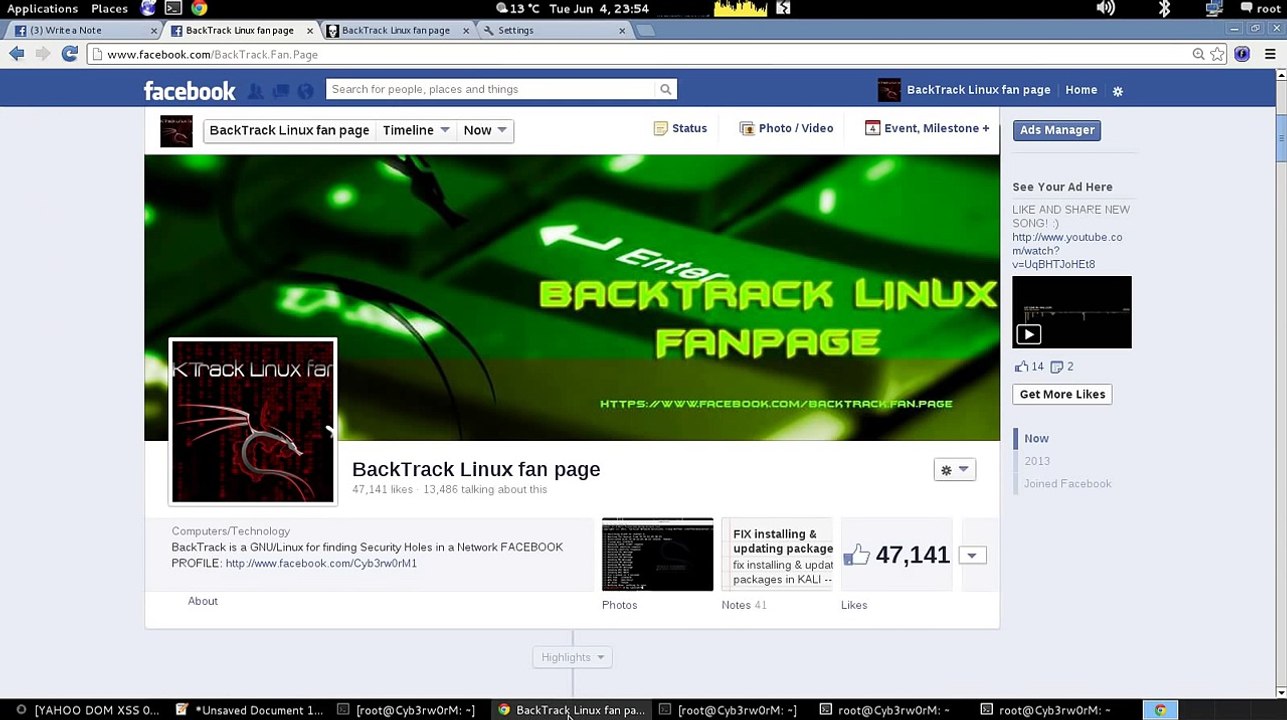
Task: Click the Facebook logo
Action: (189, 91)
